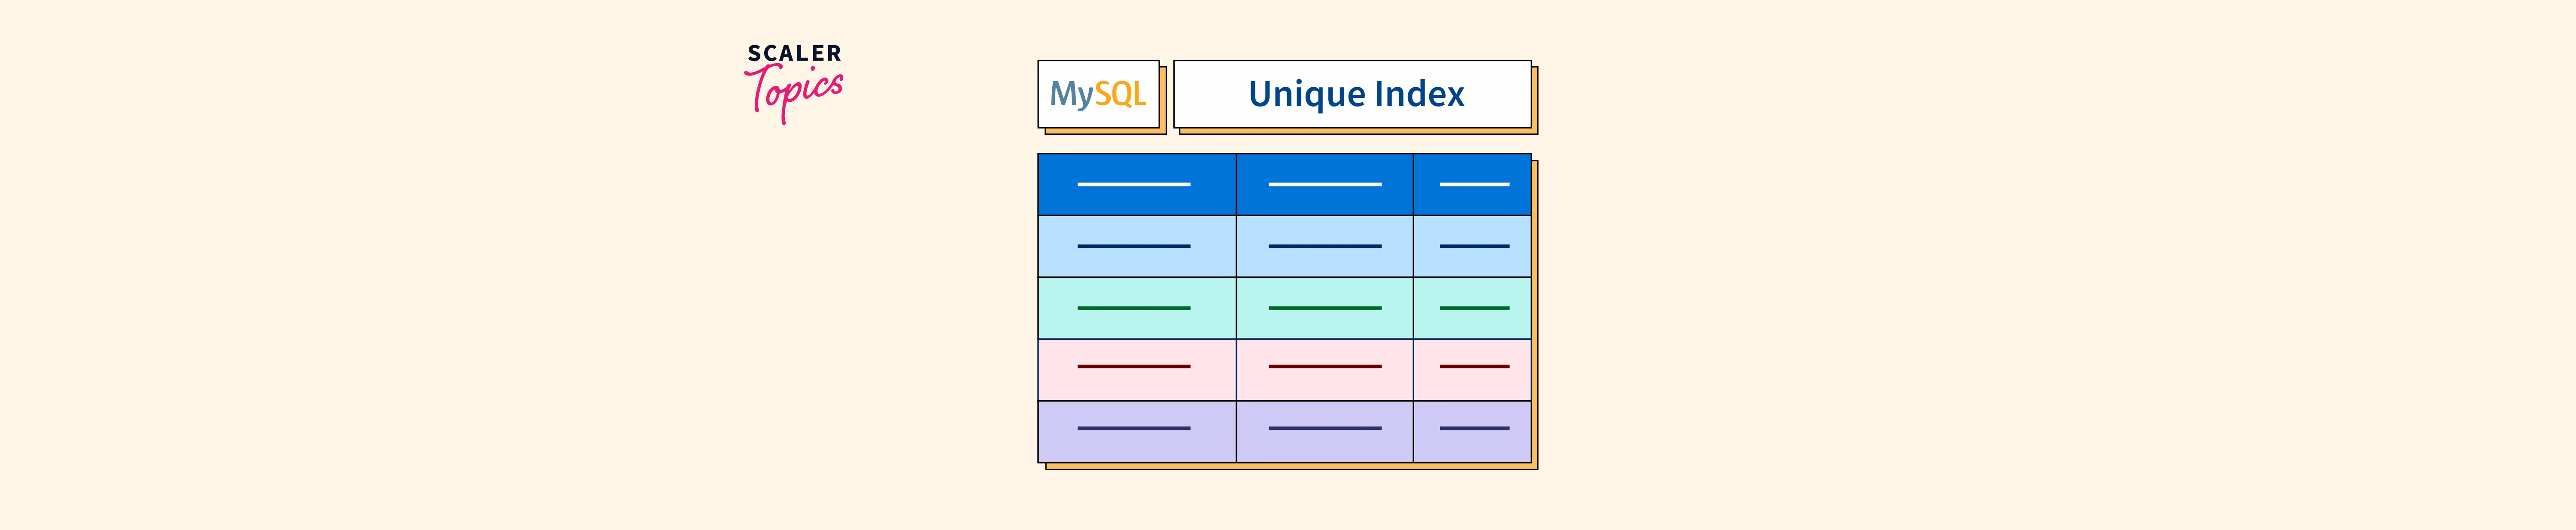The image size is (2576, 530).
Task: Click the orange 'SQL' text in MySQL label
Action: click(x=1120, y=94)
